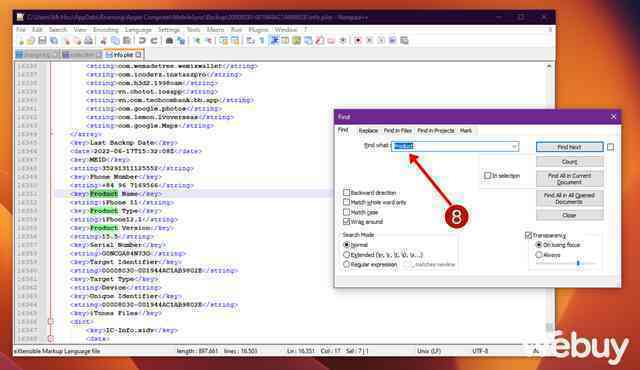Click the Find Next button
640x370 pixels.
[569, 147]
